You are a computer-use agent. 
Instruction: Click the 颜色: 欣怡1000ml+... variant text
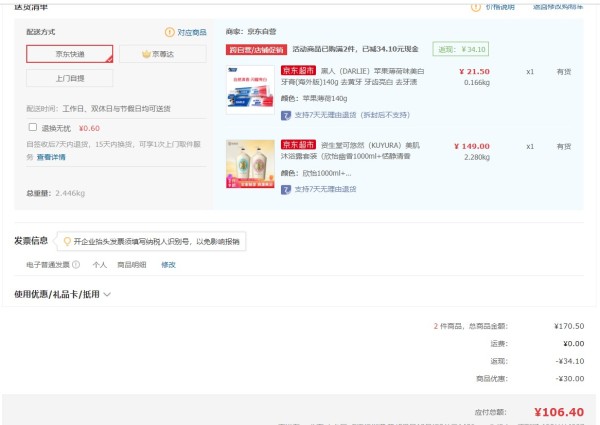point(316,173)
